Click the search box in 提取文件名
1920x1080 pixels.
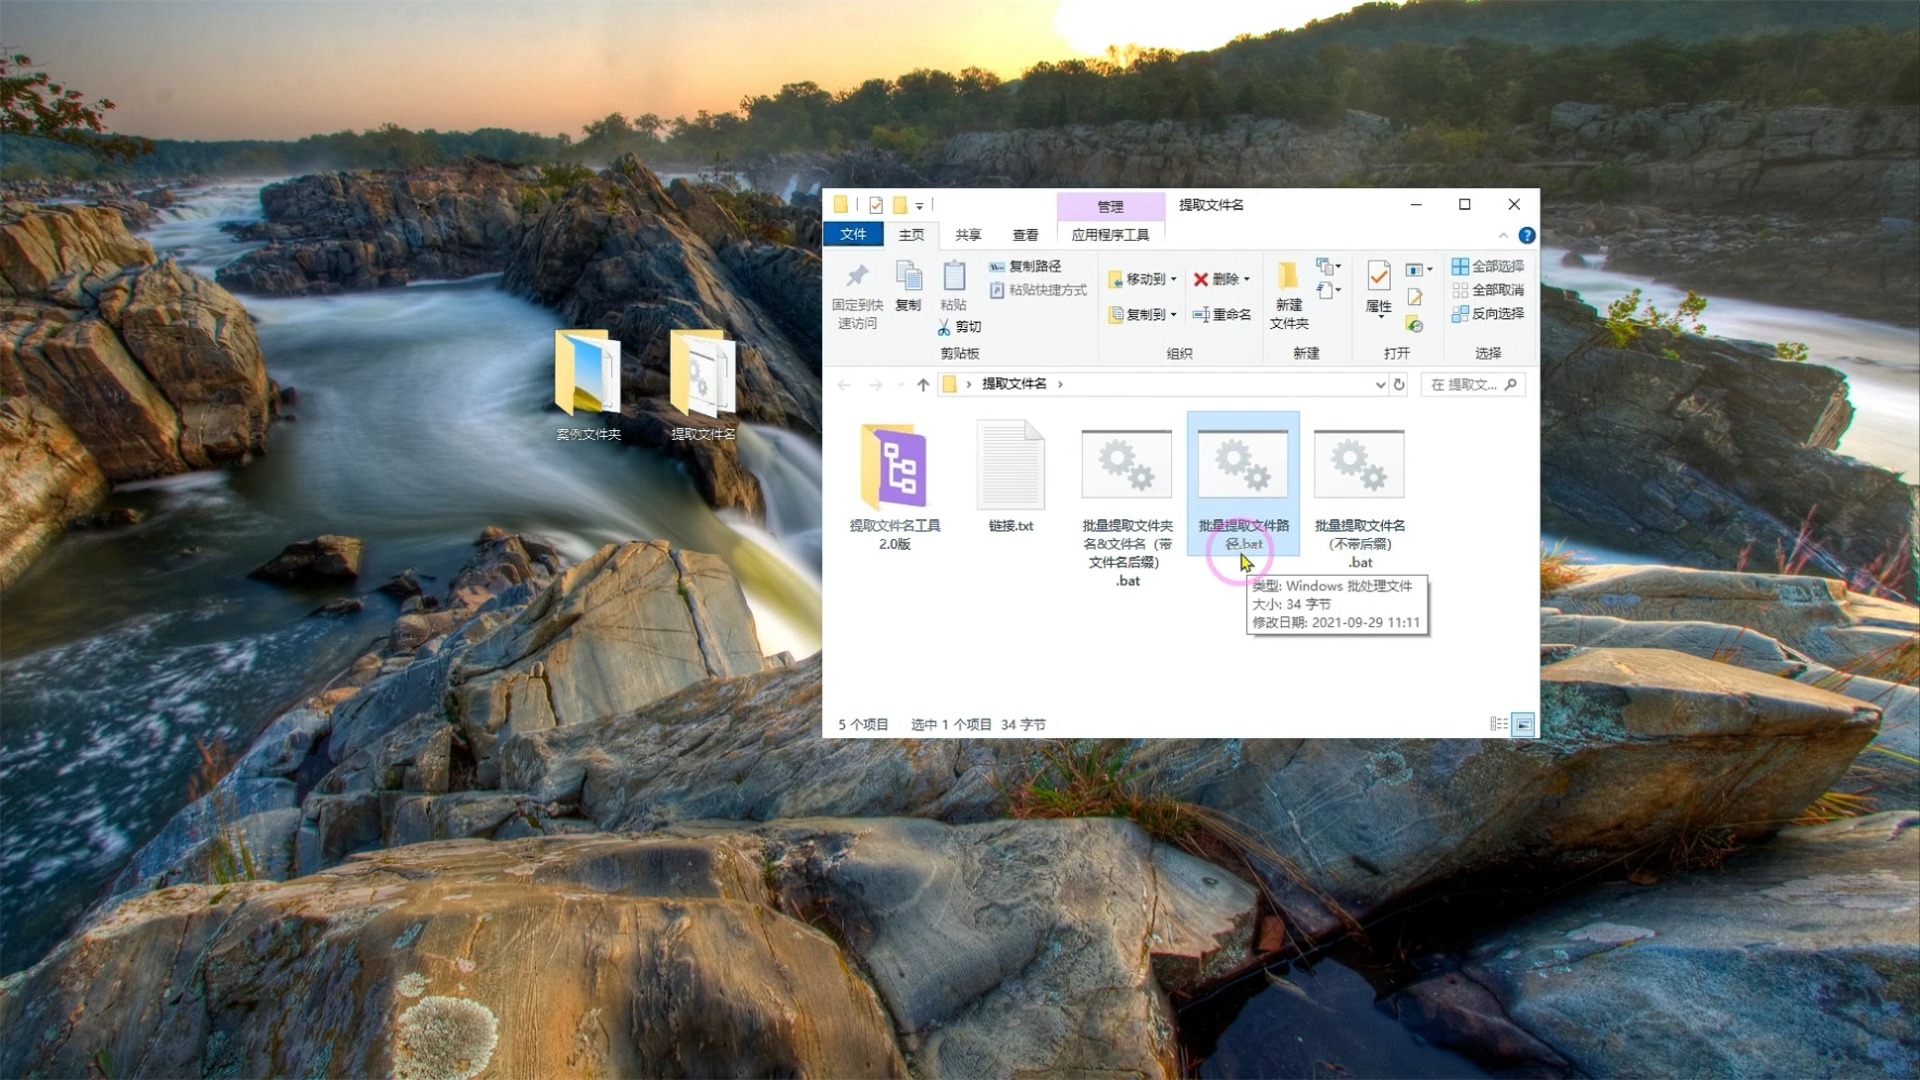[1465, 385]
